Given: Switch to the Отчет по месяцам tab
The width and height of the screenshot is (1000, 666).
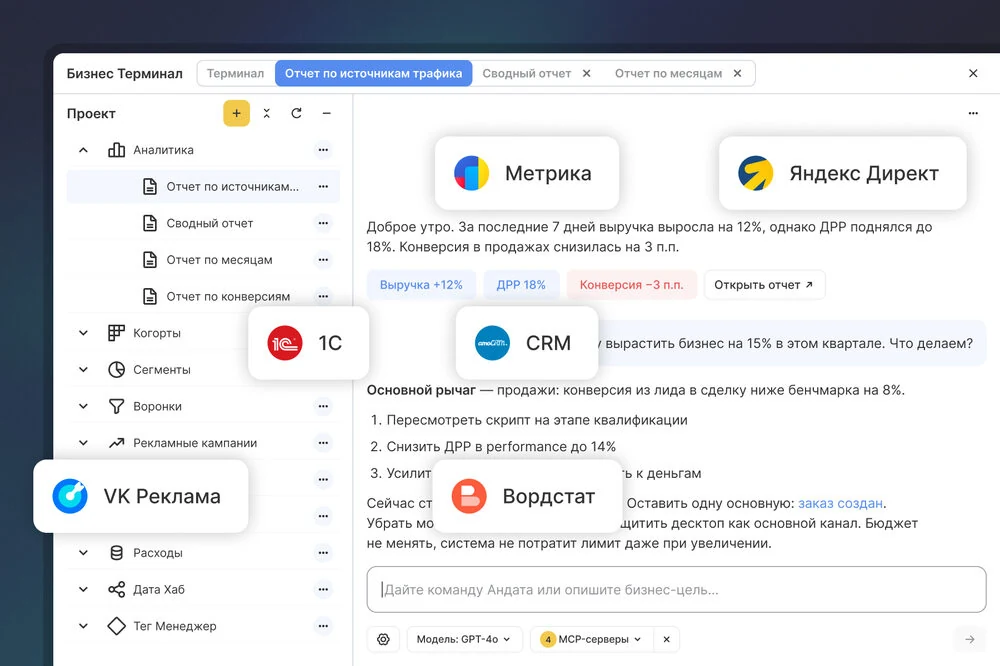Looking at the screenshot, I should point(668,73).
